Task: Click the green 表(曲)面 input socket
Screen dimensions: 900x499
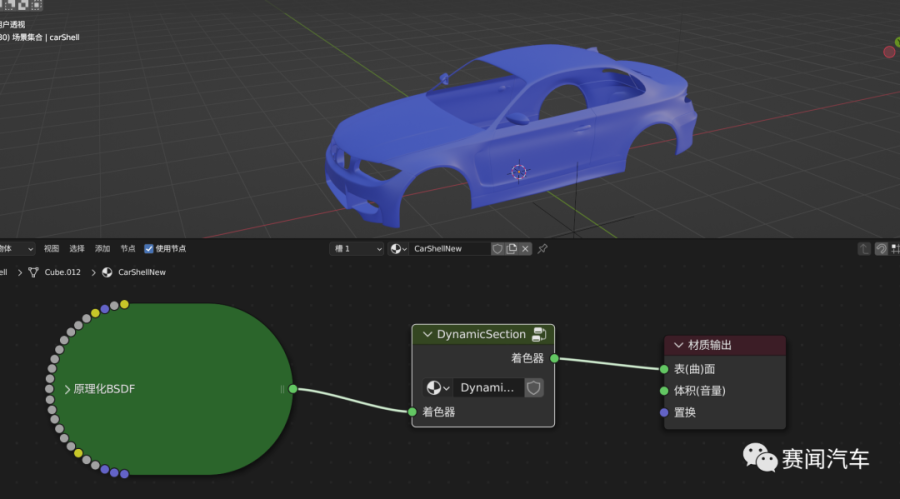Action: click(x=664, y=369)
